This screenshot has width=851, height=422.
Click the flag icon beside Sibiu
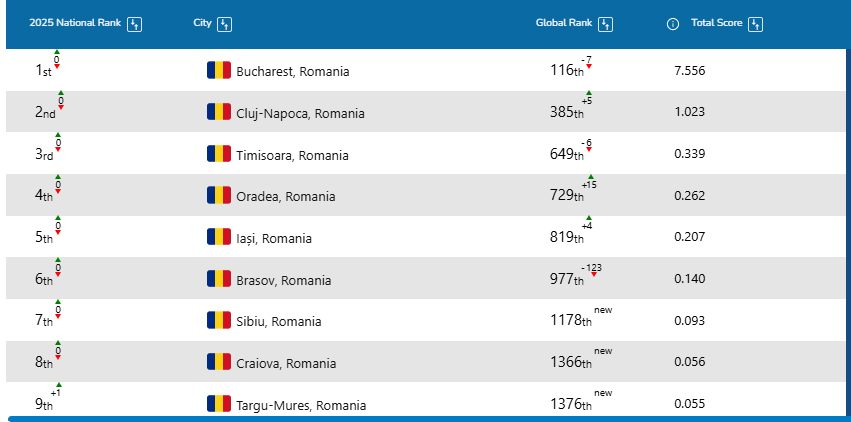(219, 321)
